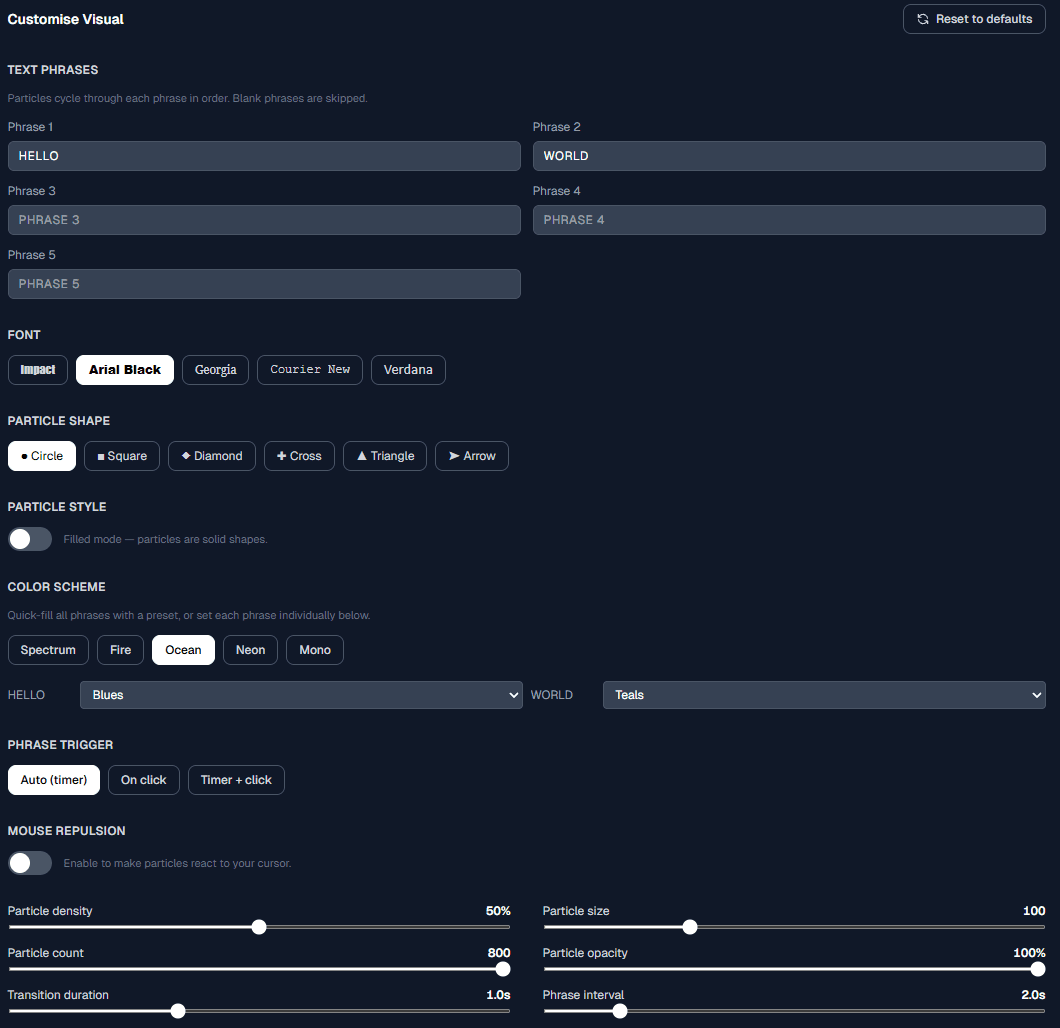This screenshot has height=1028, width=1060.
Task: Choose the Cross particle shape
Action: tap(299, 456)
